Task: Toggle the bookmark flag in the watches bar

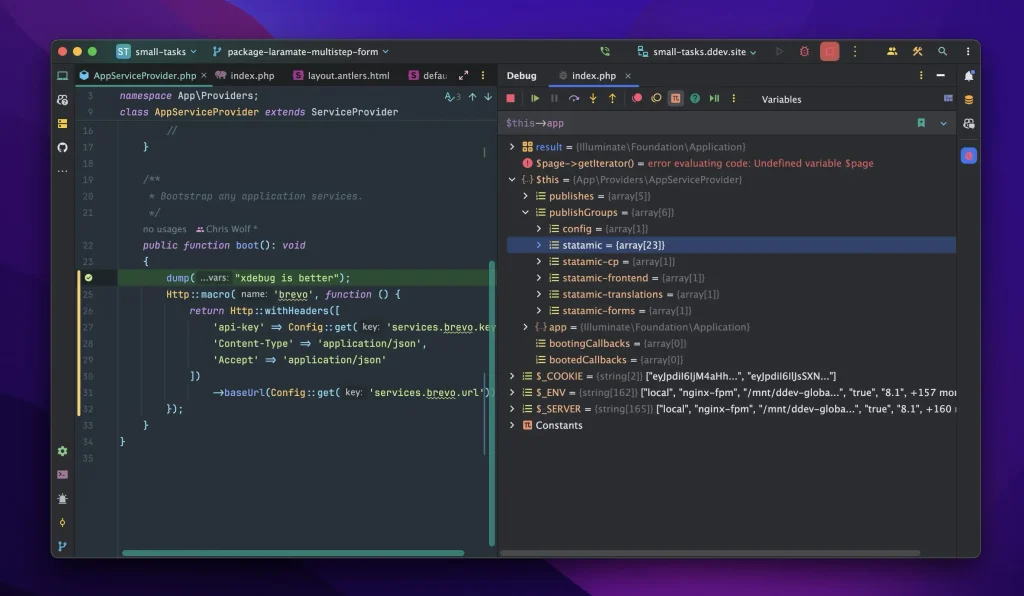Action: [922, 123]
